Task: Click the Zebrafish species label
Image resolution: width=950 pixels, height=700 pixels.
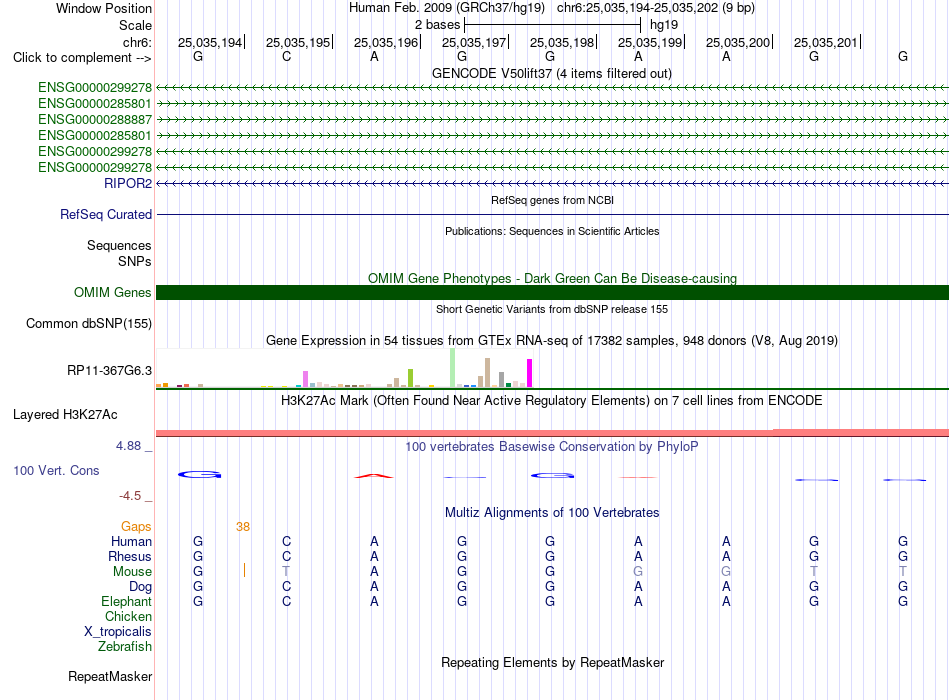Action: click(x=125, y=647)
